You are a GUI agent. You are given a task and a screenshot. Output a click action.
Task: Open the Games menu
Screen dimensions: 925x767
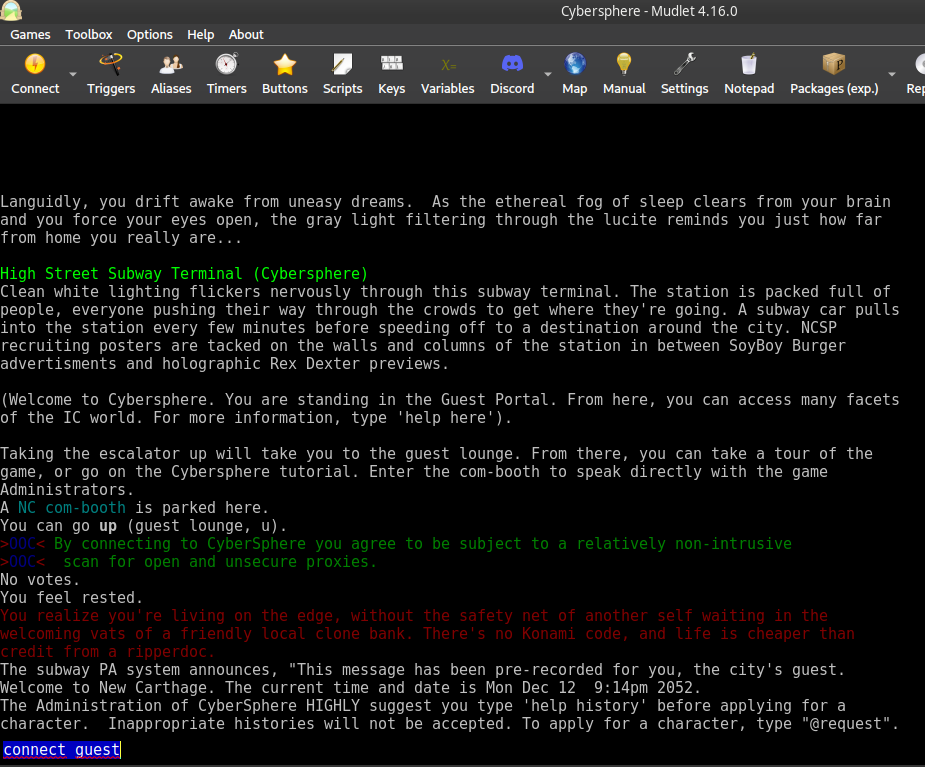pyautogui.click(x=30, y=34)
